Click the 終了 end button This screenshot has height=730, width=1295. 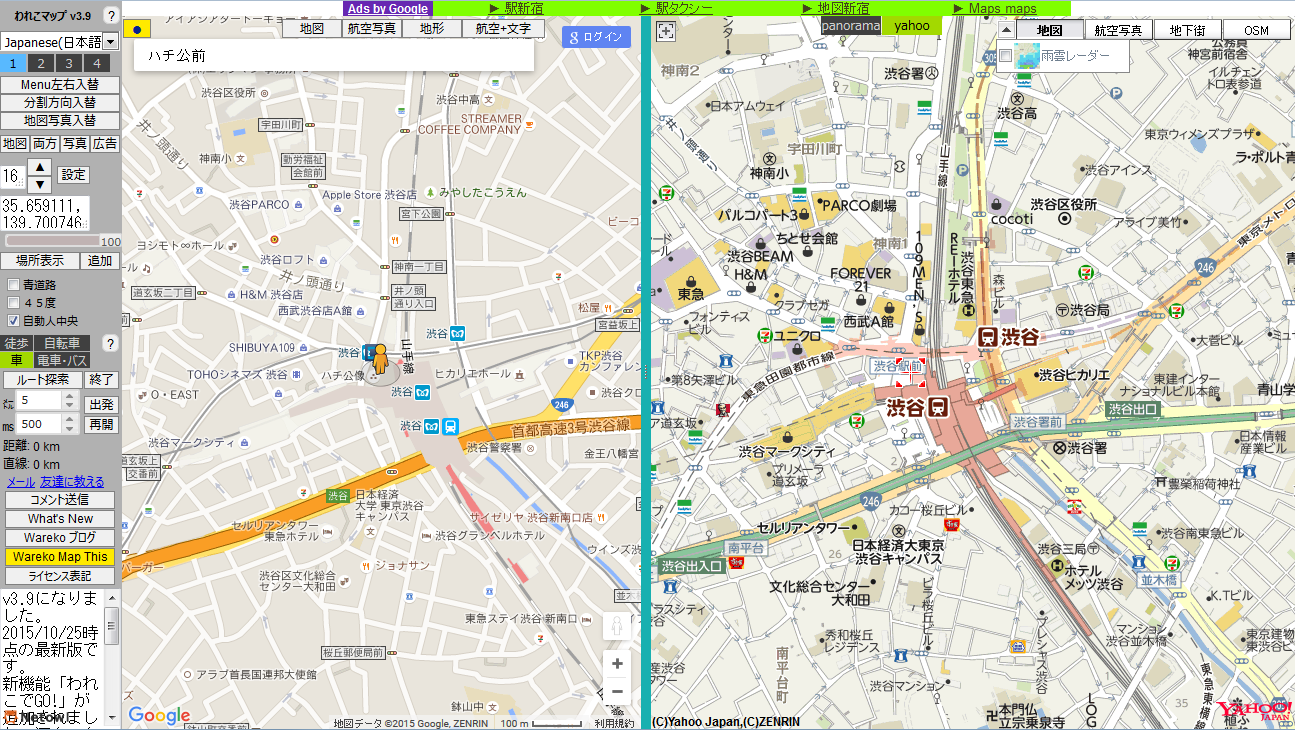101,380
